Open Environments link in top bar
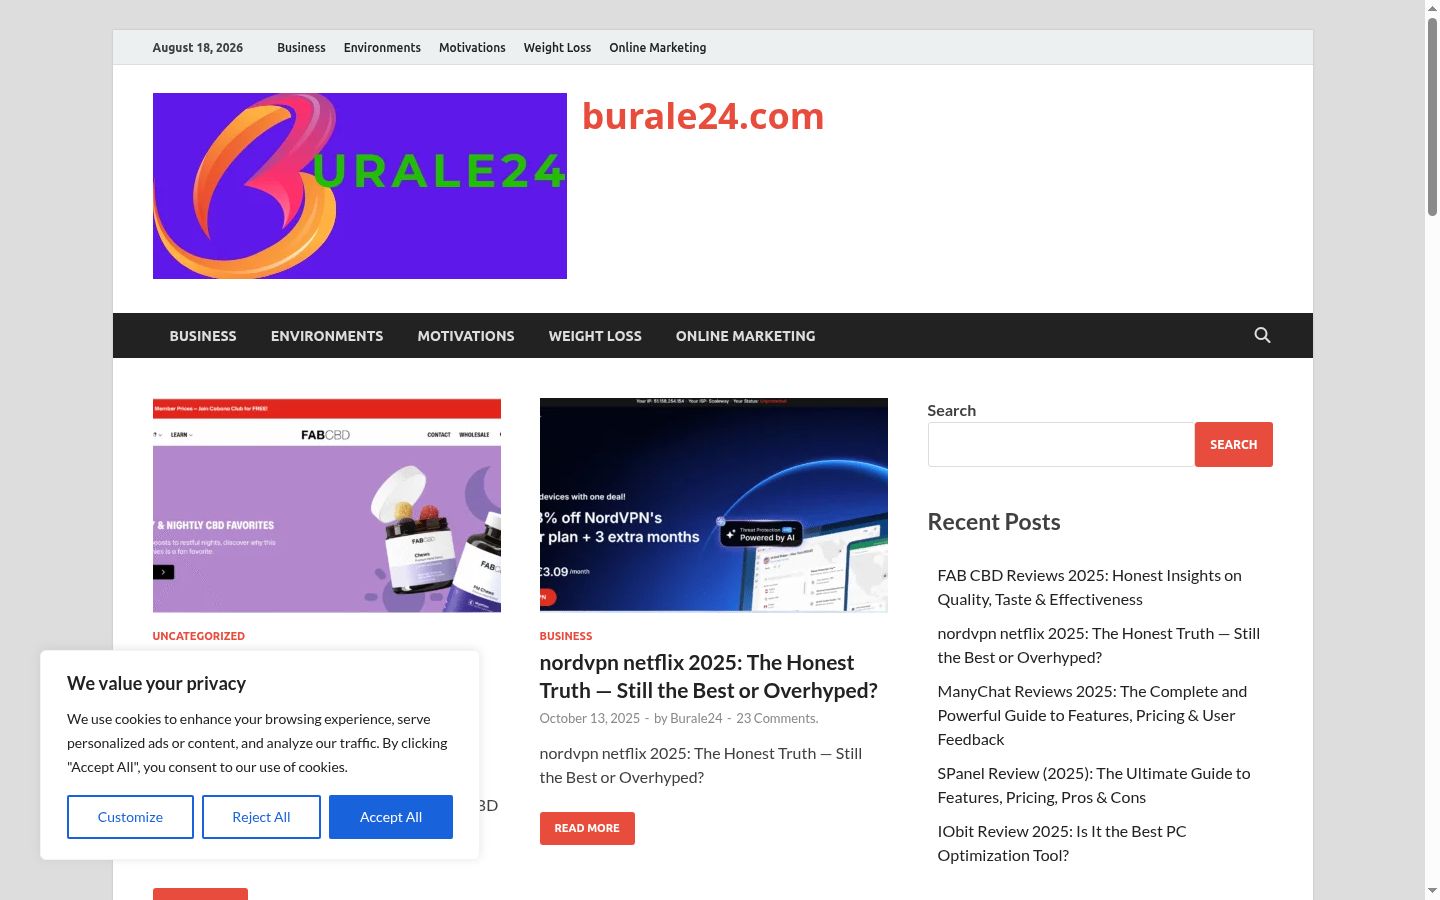This screenshot has width=1440, height=900. (382, 47)
